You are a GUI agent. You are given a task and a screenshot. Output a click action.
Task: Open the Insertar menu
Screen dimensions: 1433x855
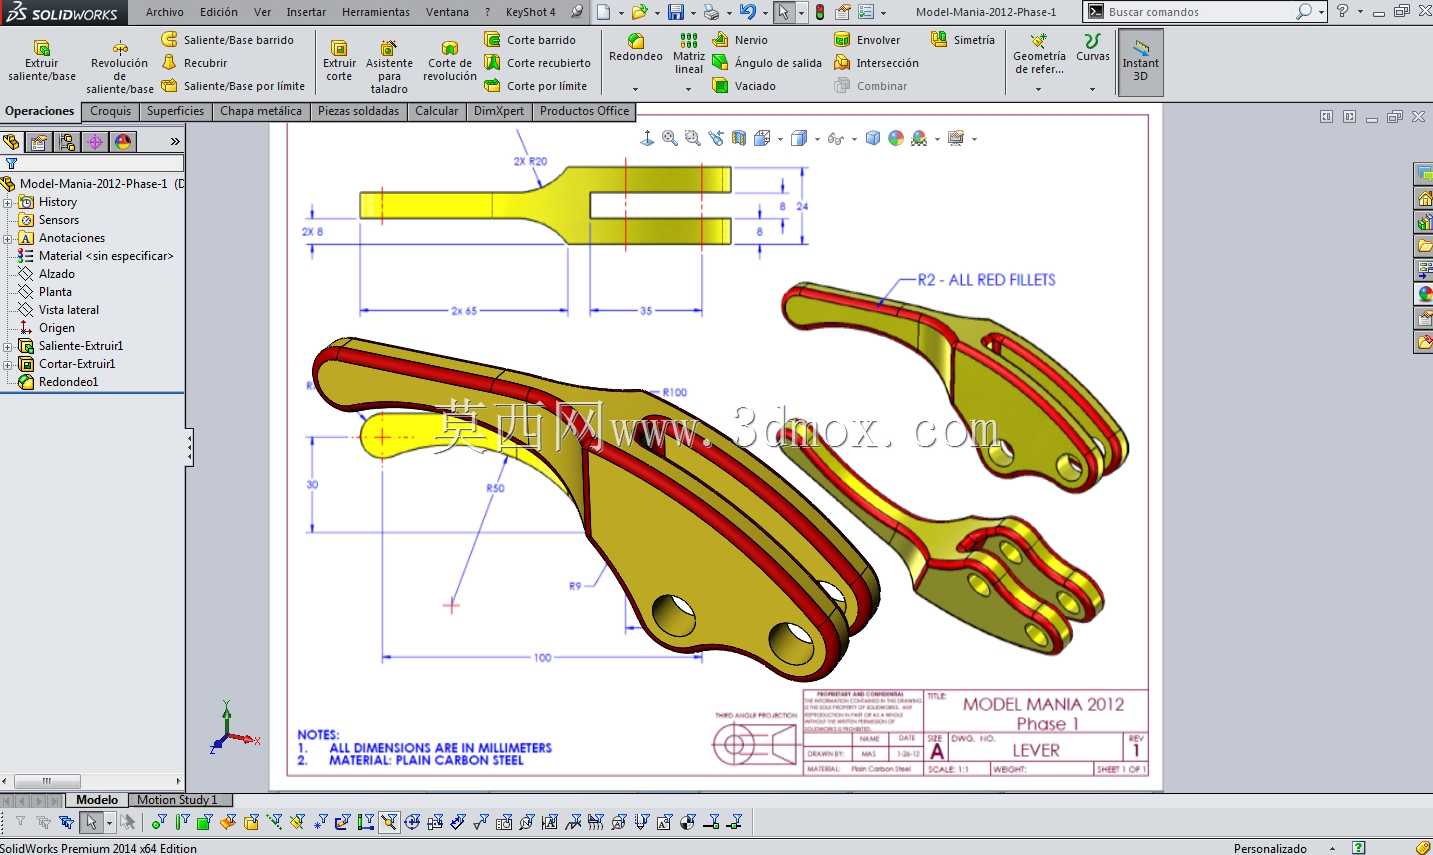(306, 12)
